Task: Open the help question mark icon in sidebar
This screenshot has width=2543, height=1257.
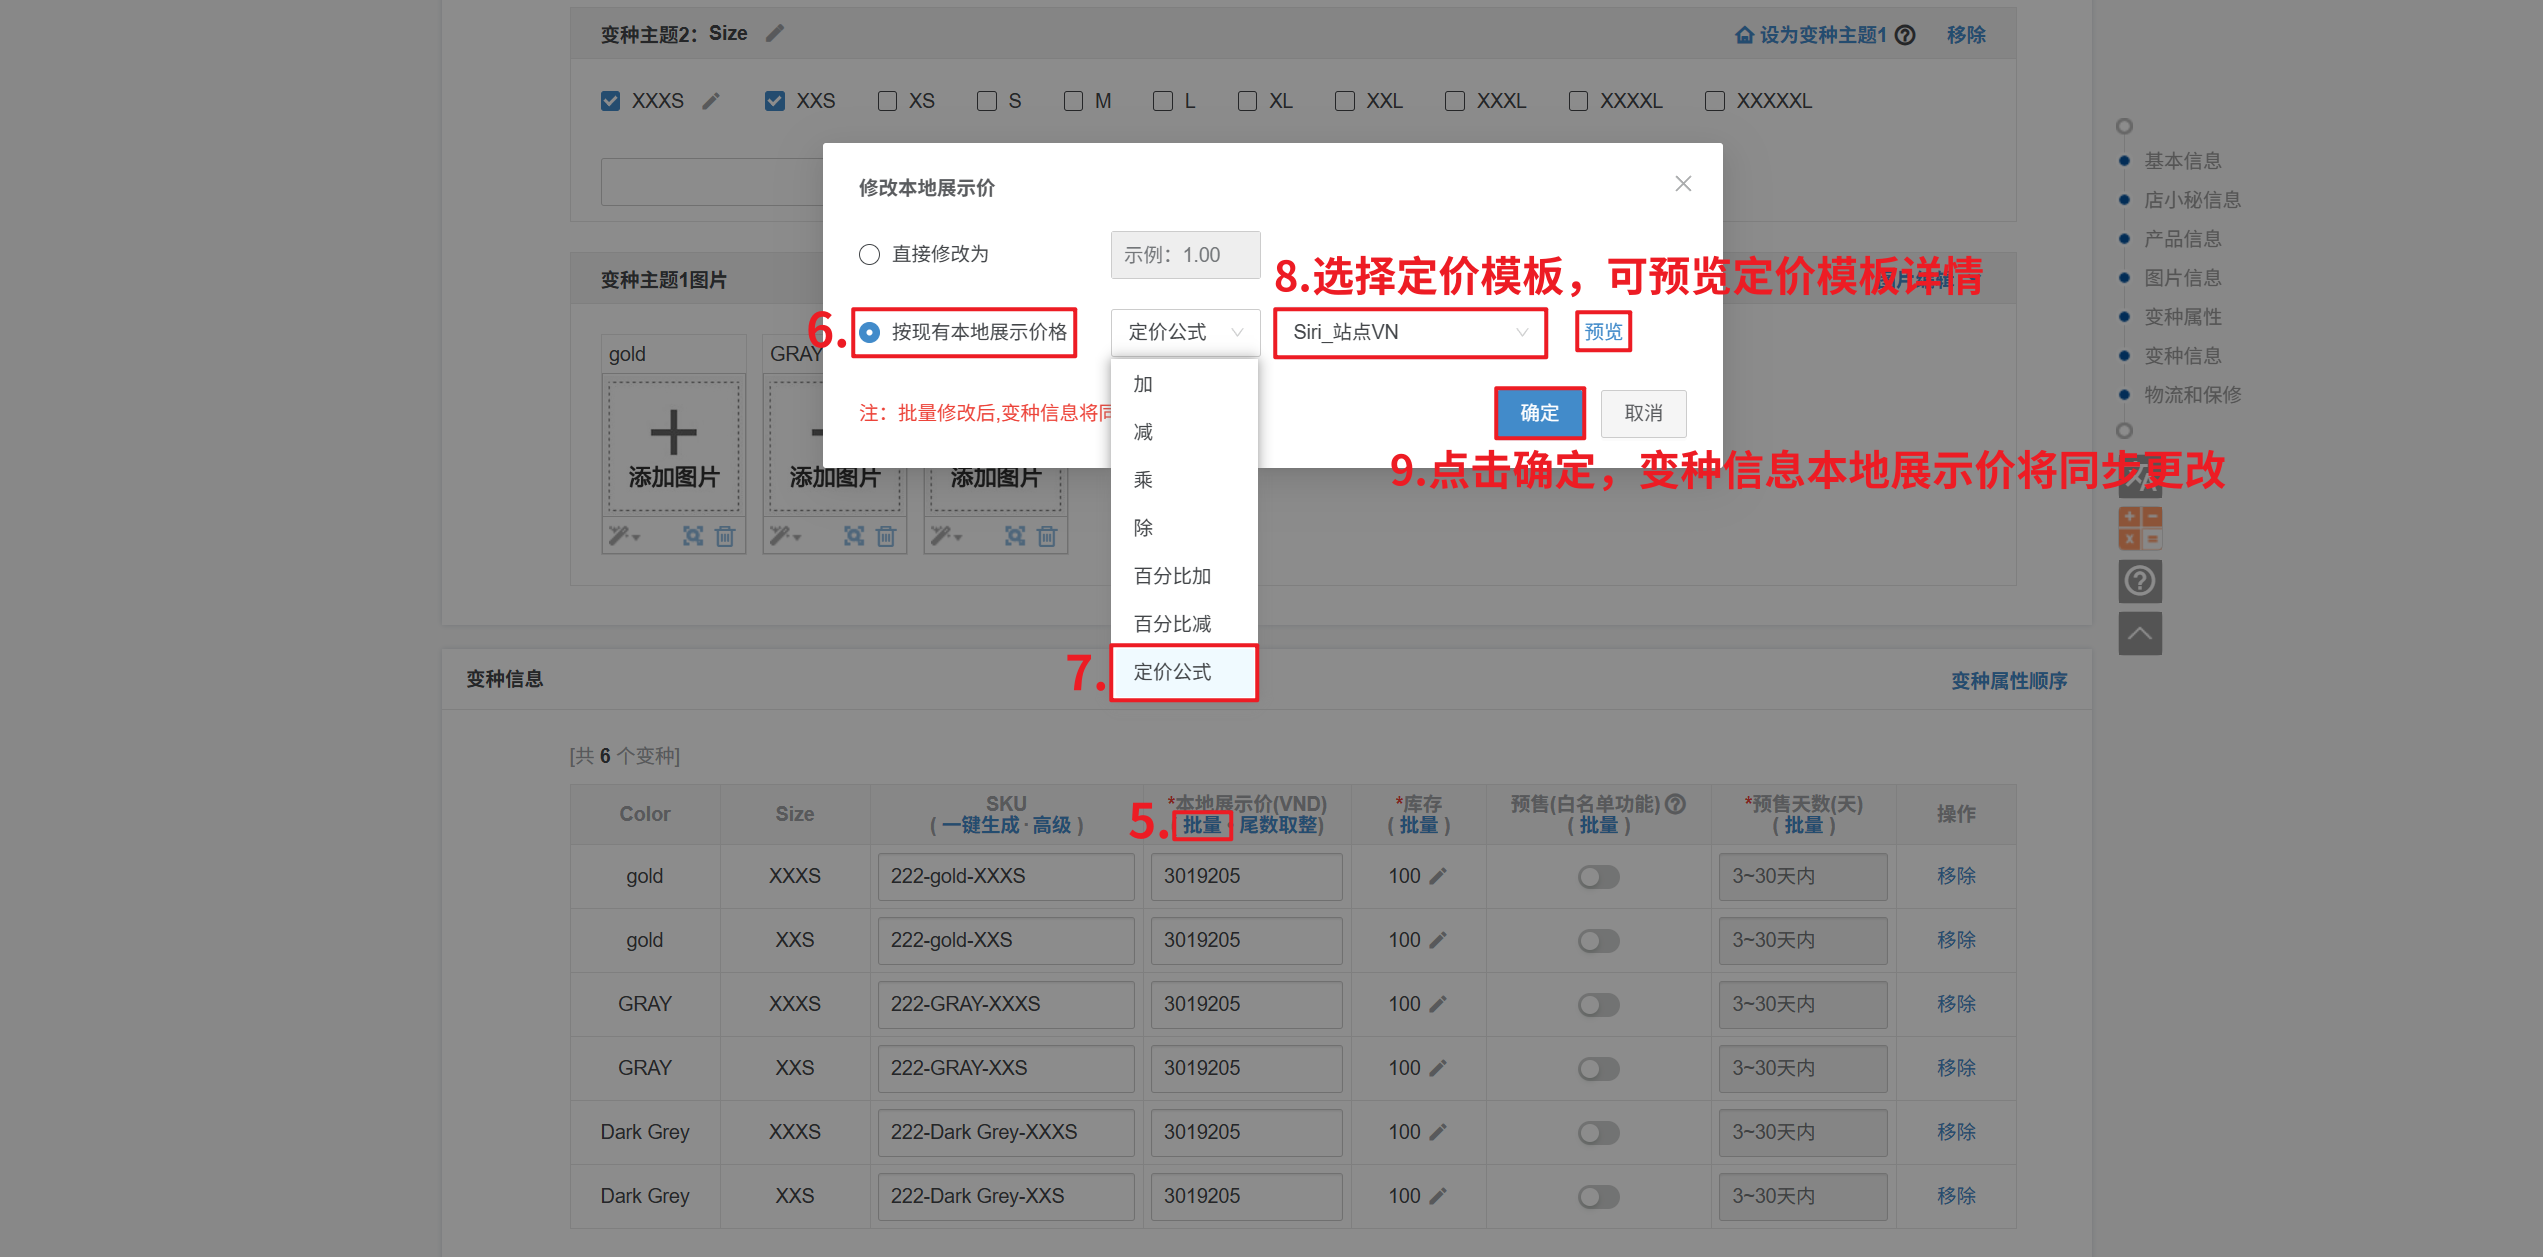Action: pyautogui.click(x=2139, y=581)
